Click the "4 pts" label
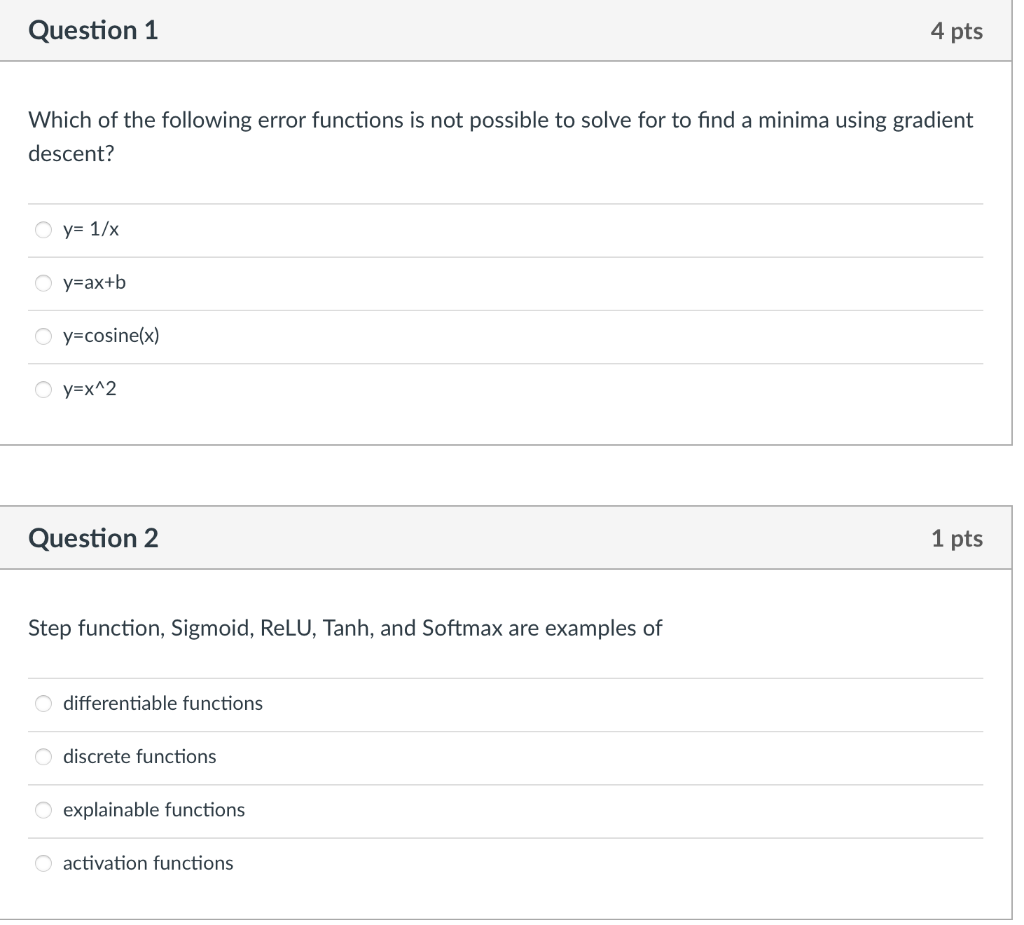 [x=956, y=31]
